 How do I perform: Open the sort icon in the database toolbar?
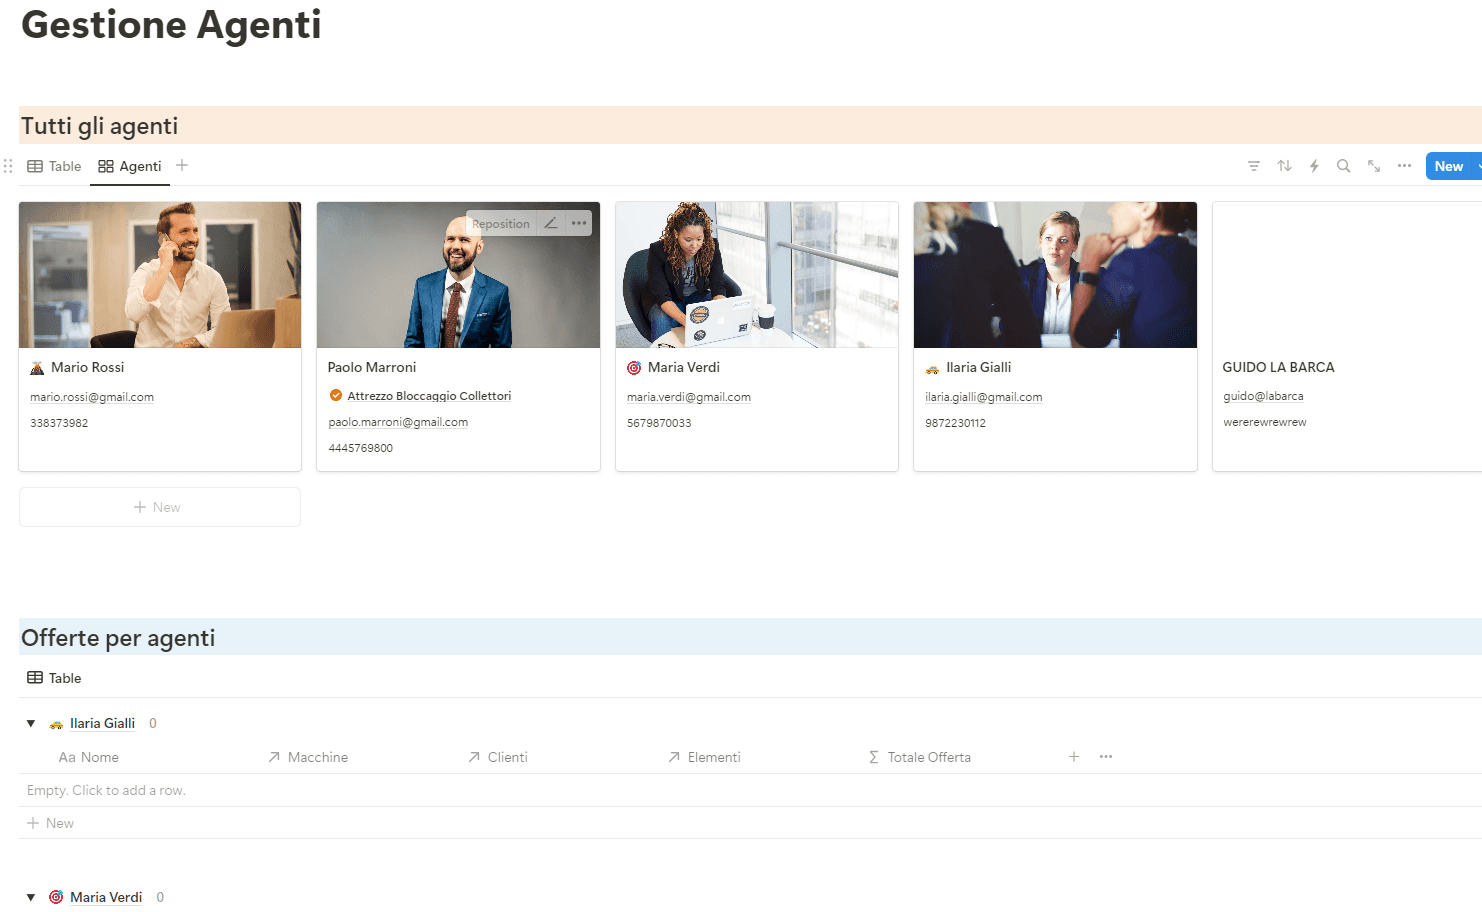click(1284, 166)
